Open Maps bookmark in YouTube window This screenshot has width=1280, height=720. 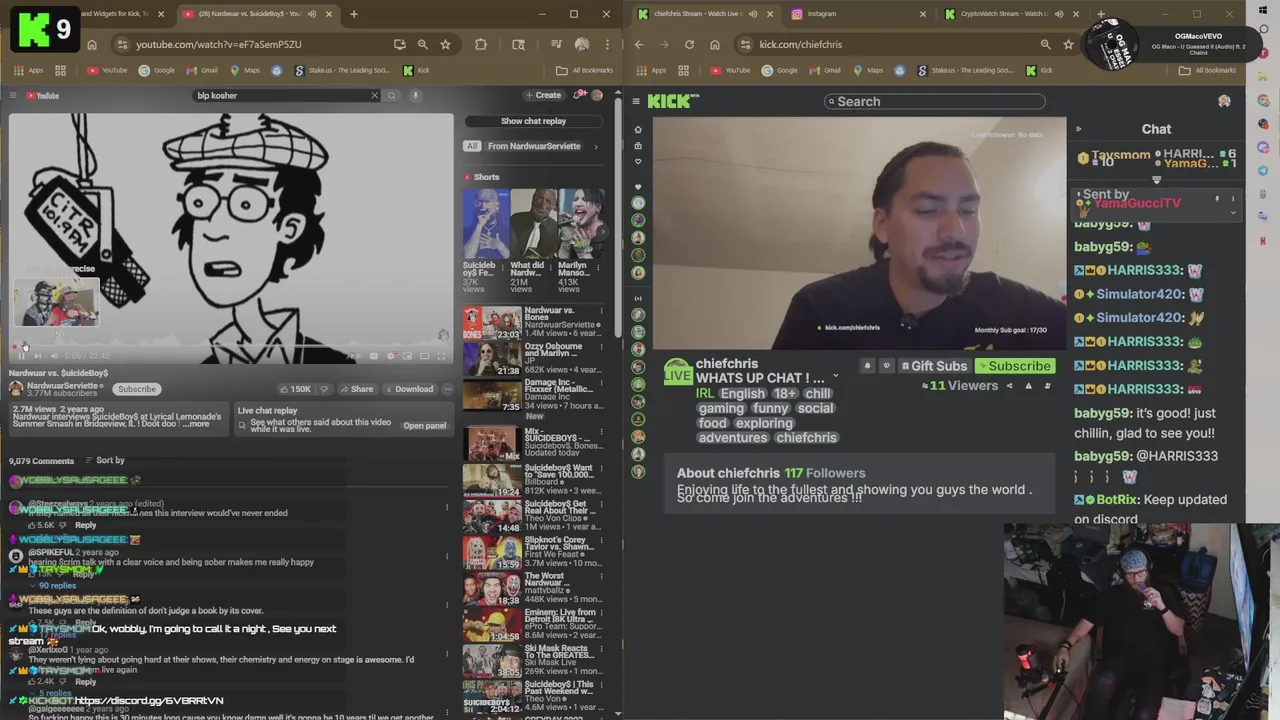click(245, 70)
